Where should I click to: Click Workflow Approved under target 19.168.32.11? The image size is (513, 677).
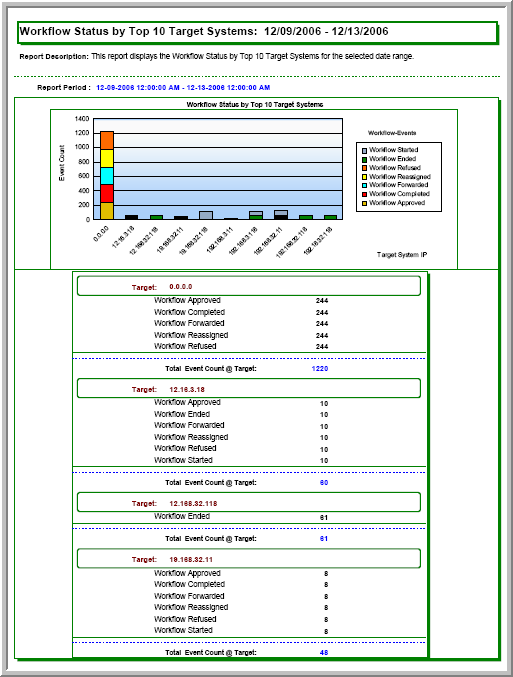tap(187, 573)
